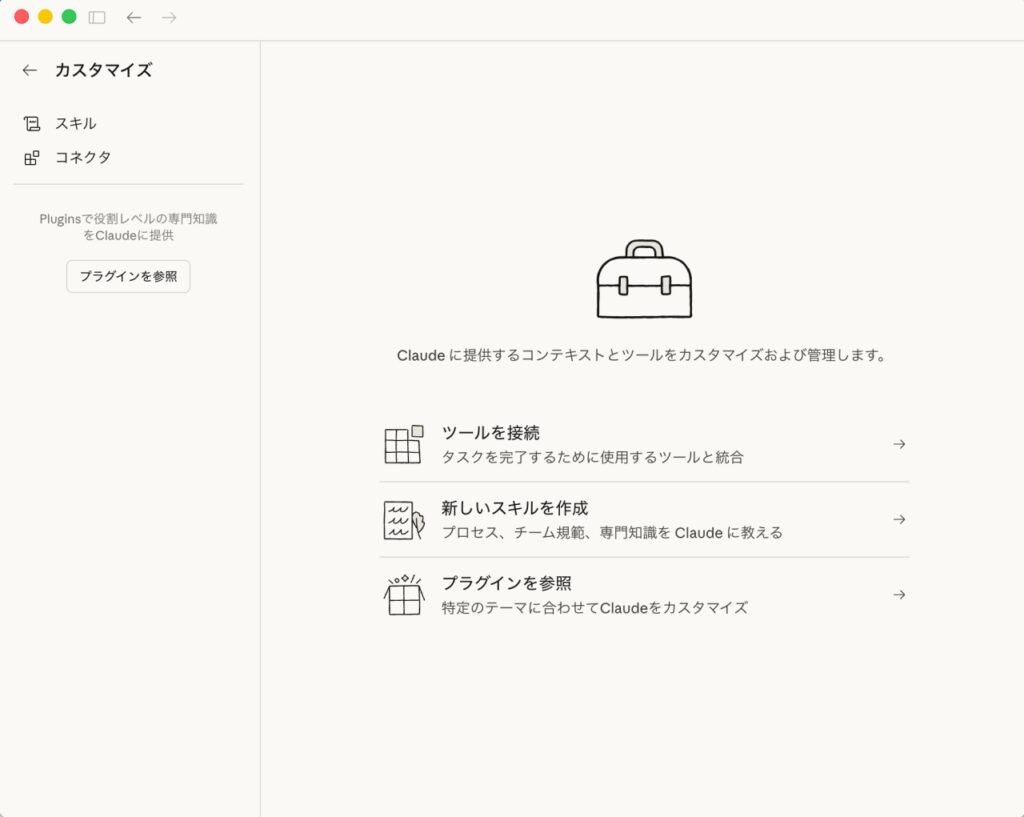Click the document icon beside 新しいスキルを作成
This screenshot has width=1024, height=817.
pyautogui.click(x=403, y=520)
